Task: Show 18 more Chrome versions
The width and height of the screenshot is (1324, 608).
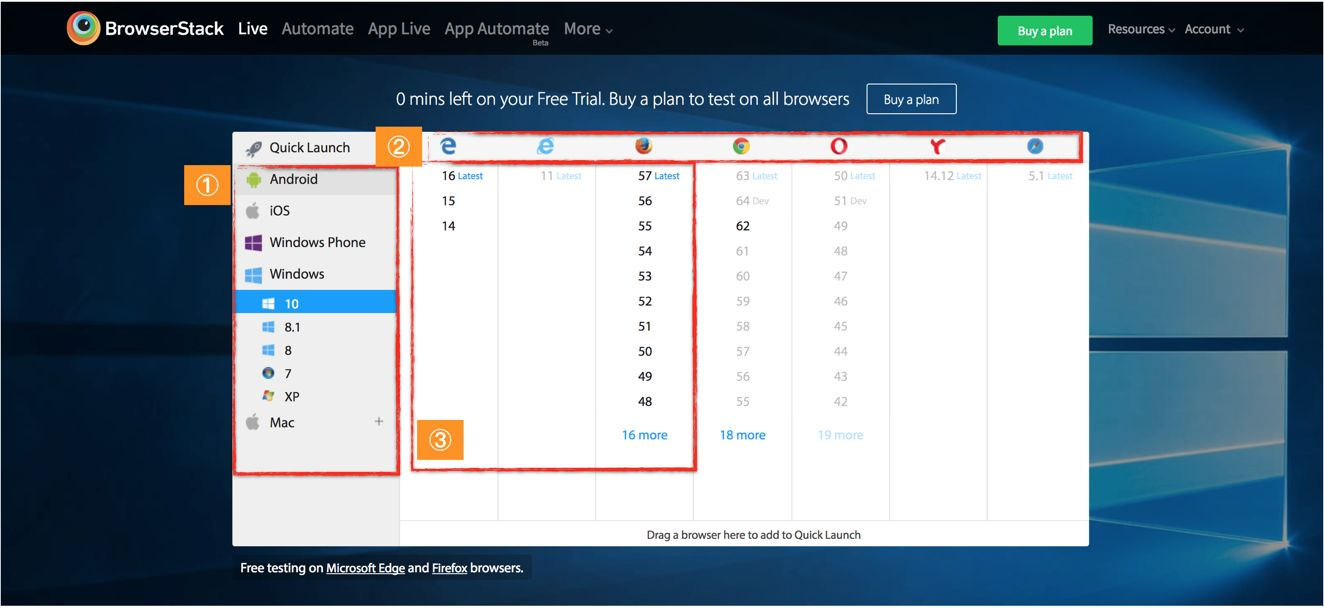Action: pos(742,435)
